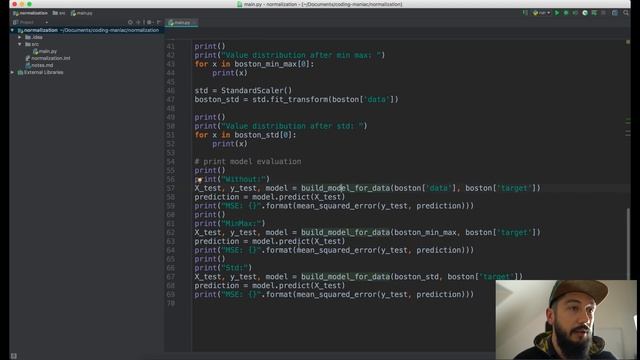Click the Search Everywhere magnifier icon
Image resolution: width=640 pixels, height=360 pixels.
pyautogui.click(x=626, y=13)
